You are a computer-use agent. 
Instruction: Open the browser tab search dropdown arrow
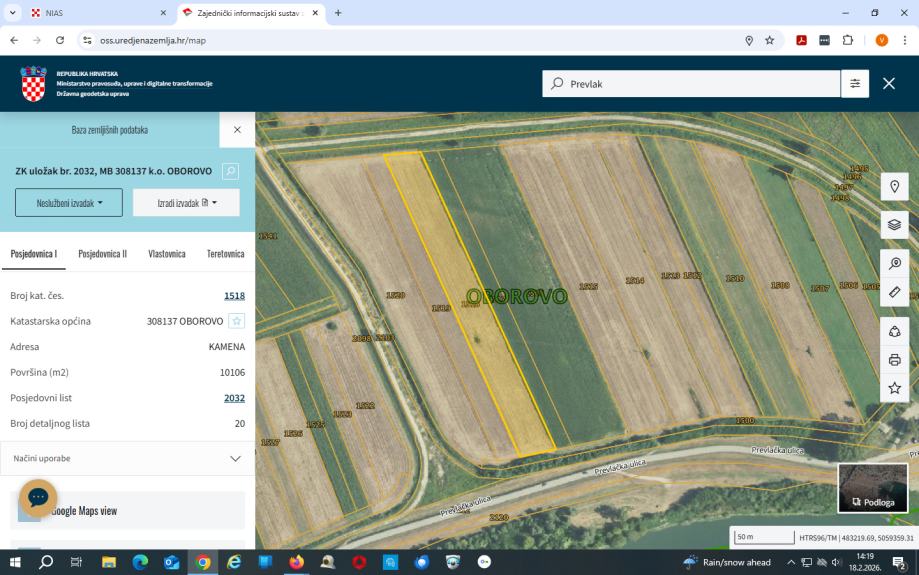tap(12, 12)
